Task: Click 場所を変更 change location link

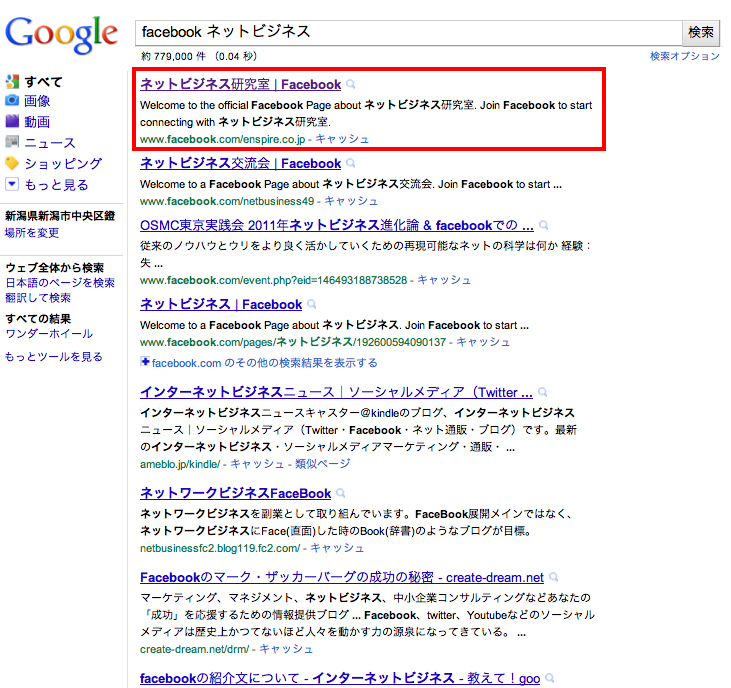Action: [x=32, y=233]
